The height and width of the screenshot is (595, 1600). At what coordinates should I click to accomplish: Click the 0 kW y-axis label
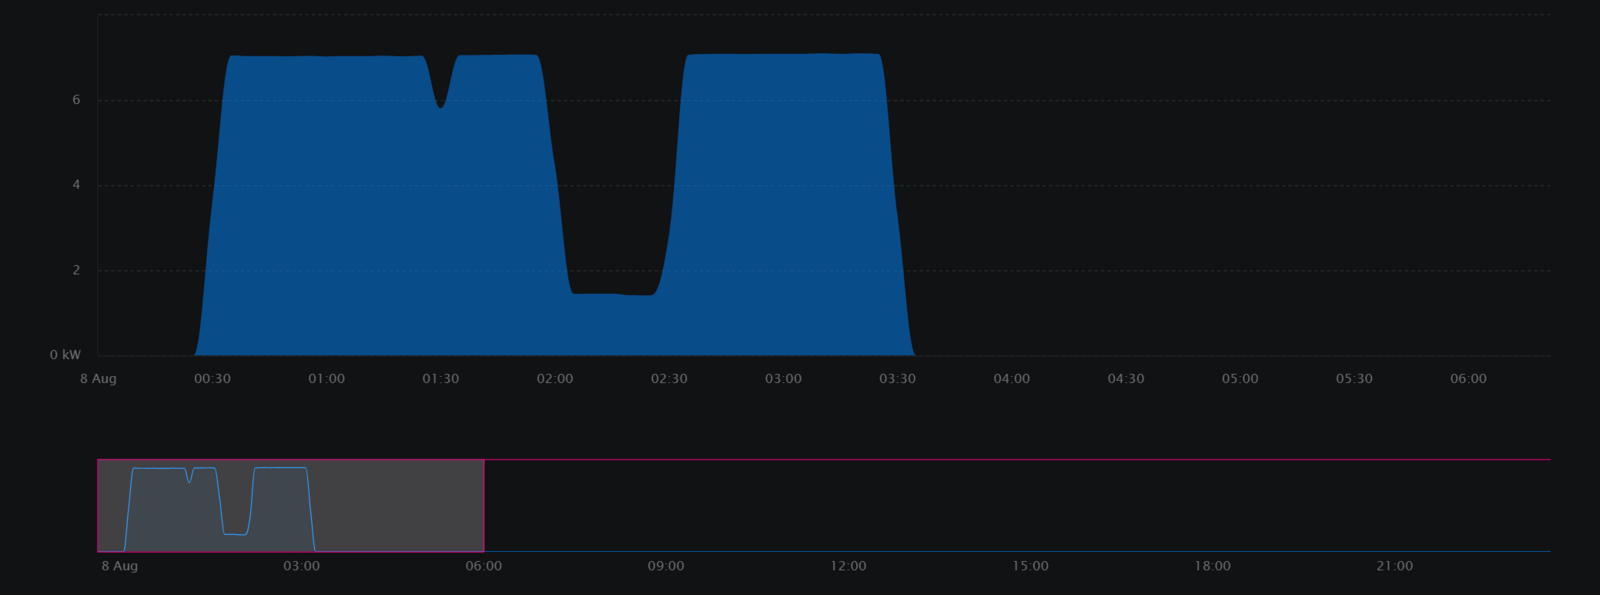65,355
